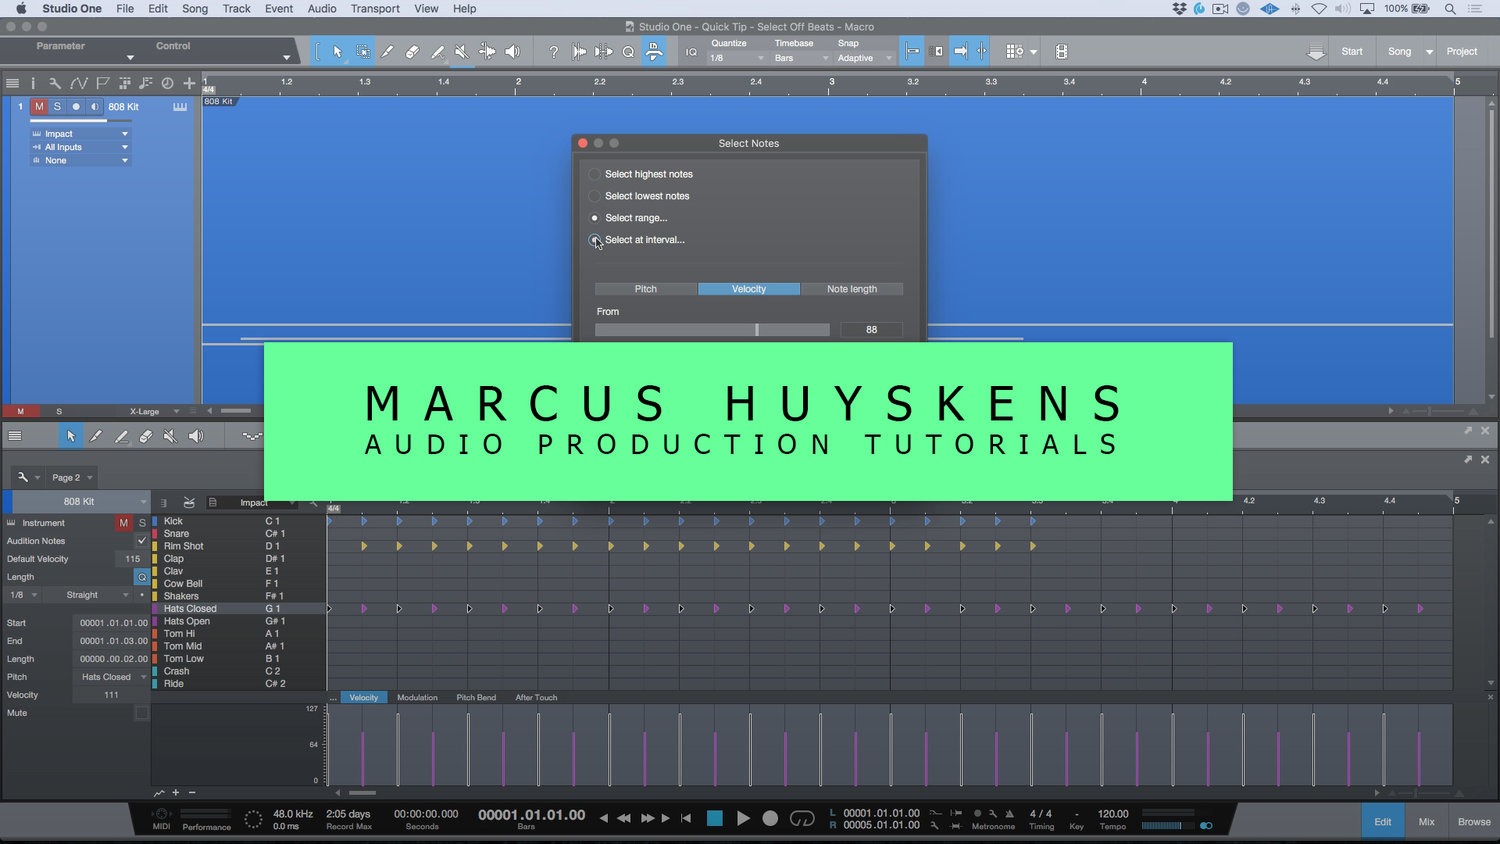Open the Impact instrument dropdown on the track
The image size is (1500, 844).
(x=80, y=134)
